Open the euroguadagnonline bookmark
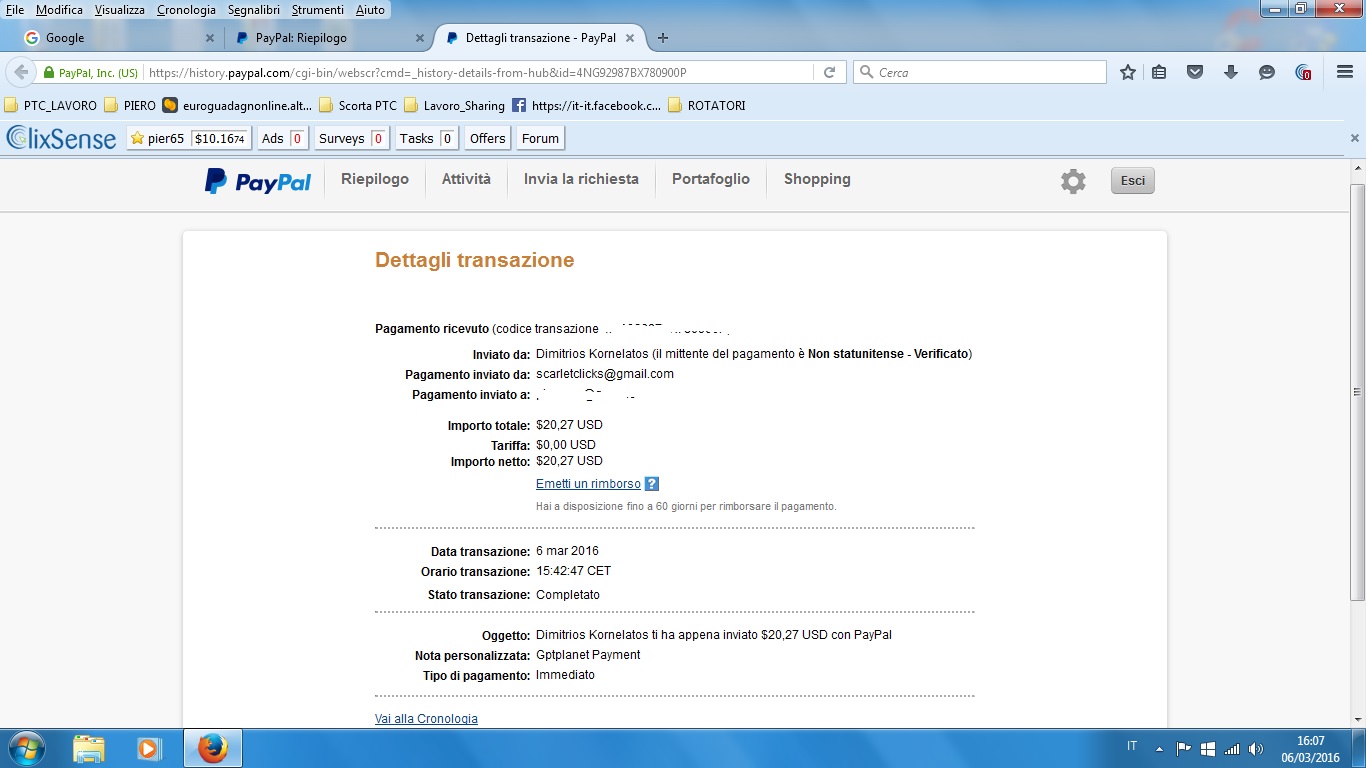 (x=237, y=105)
